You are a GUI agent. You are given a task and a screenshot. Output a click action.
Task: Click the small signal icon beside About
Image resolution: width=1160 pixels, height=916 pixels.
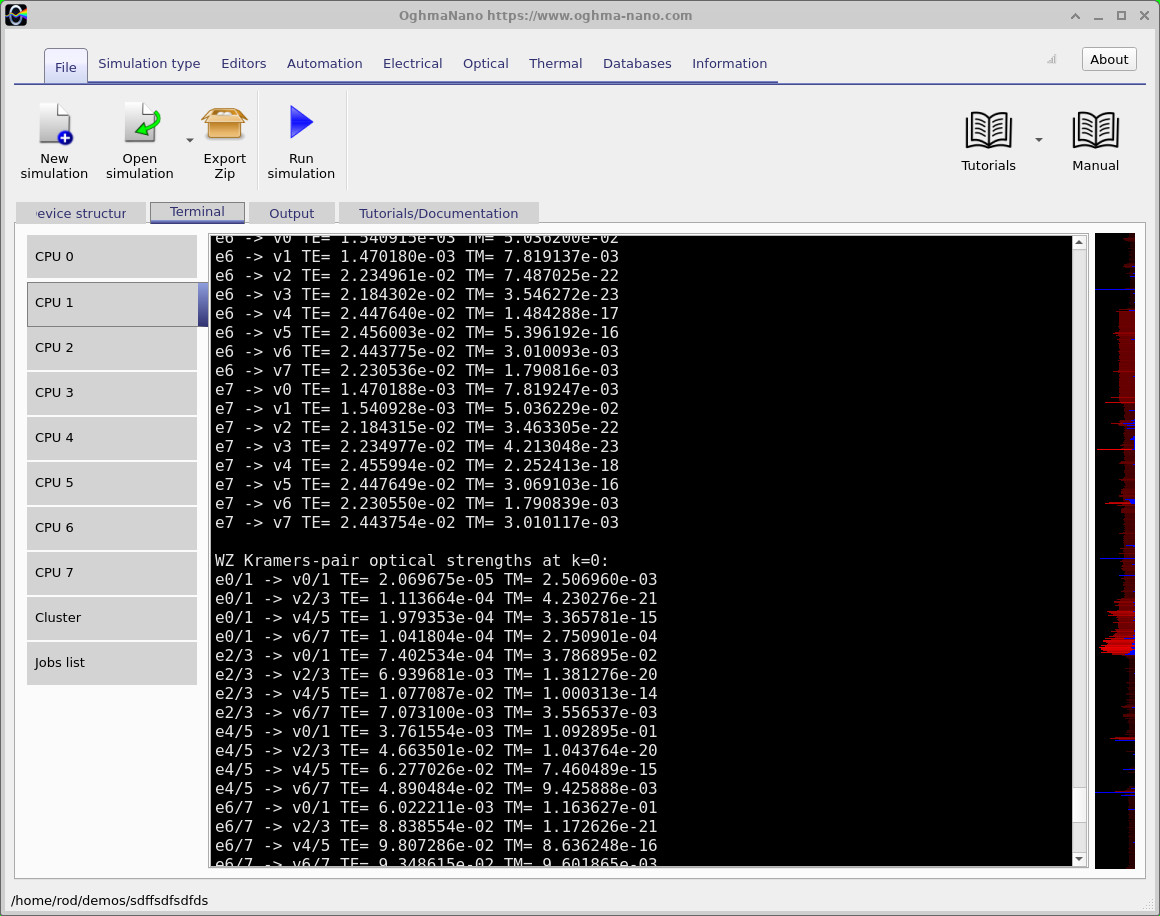coord(1051,59)
